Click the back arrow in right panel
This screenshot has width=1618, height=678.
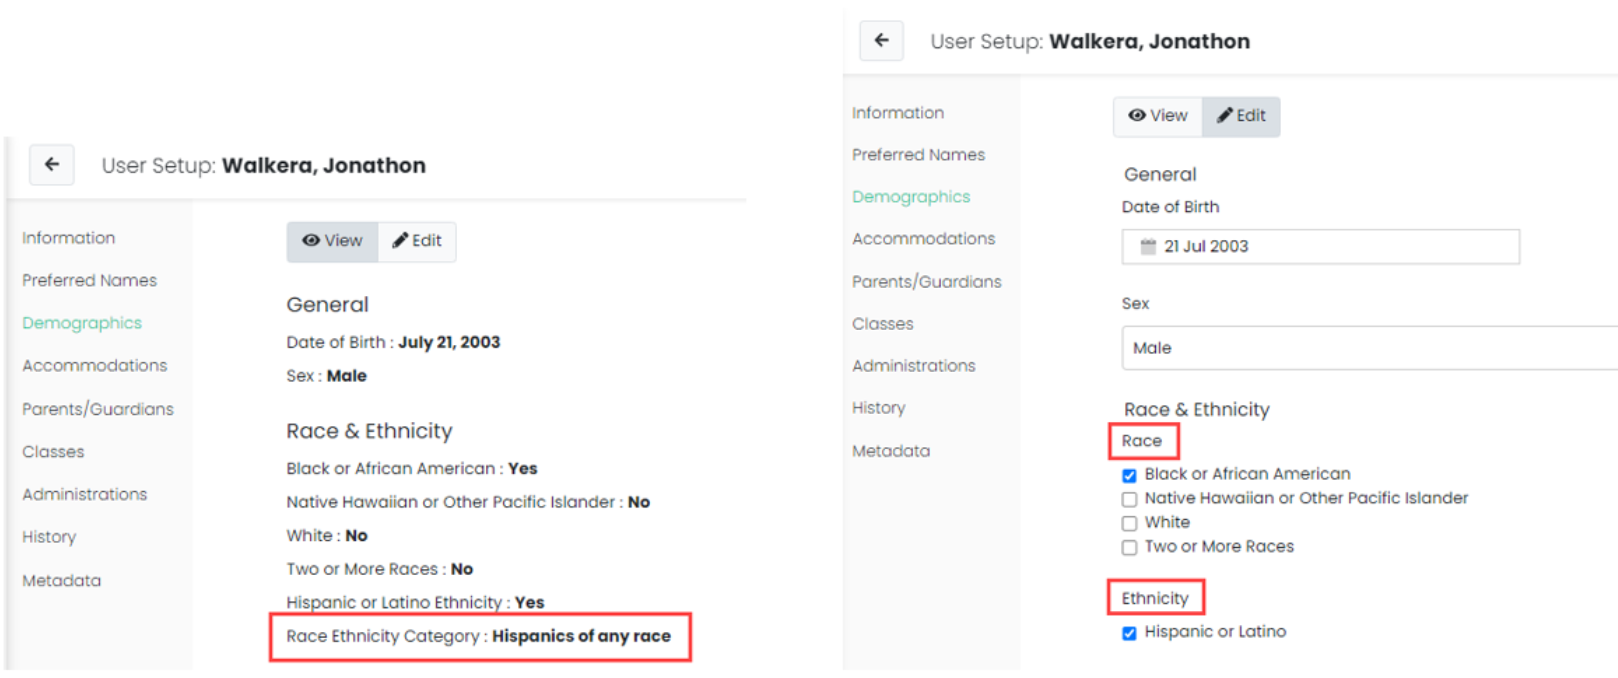881,41
